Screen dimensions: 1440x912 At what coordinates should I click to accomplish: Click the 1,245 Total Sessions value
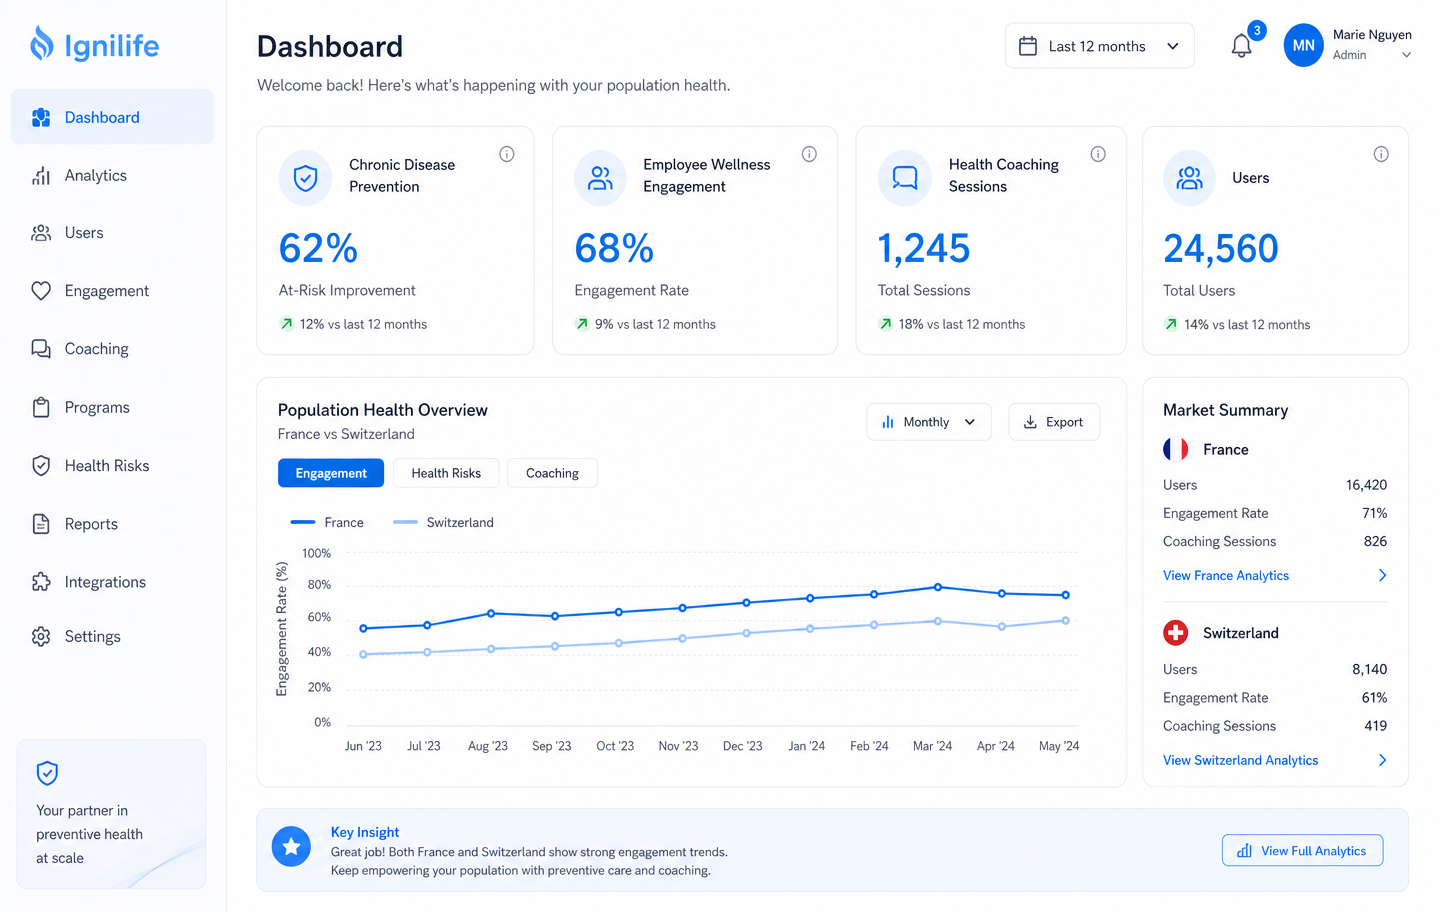tap(924, 248)
